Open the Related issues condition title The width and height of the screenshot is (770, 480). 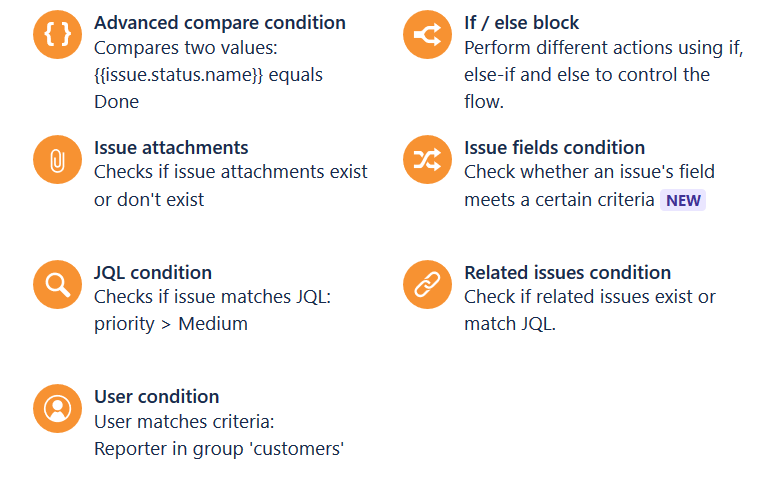[568, 273]
